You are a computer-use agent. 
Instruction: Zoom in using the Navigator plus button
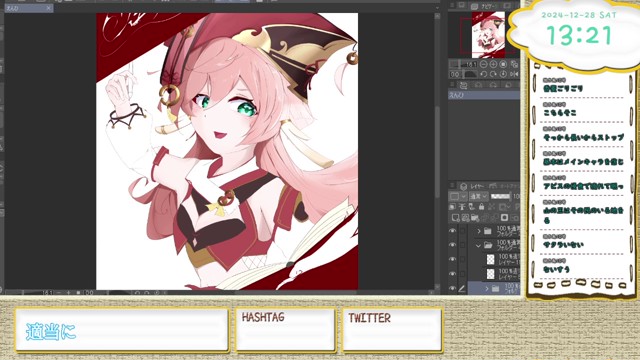point(493,64)
